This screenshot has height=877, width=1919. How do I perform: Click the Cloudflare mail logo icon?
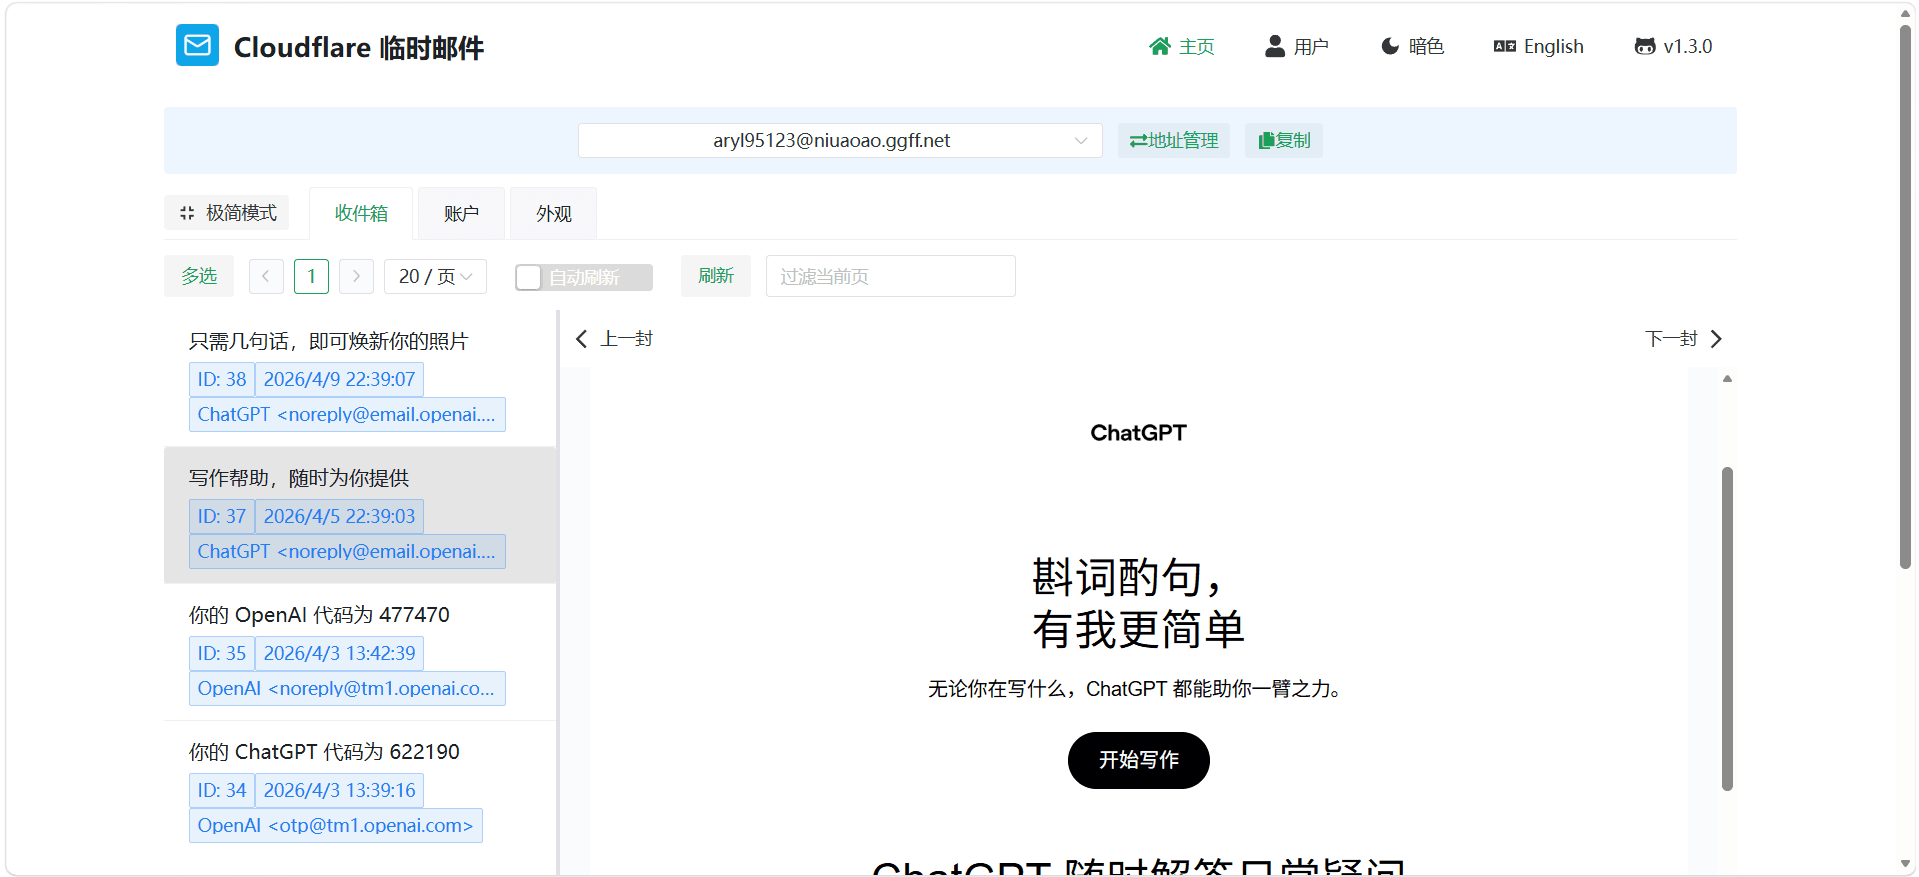click(x=197, y=45)
